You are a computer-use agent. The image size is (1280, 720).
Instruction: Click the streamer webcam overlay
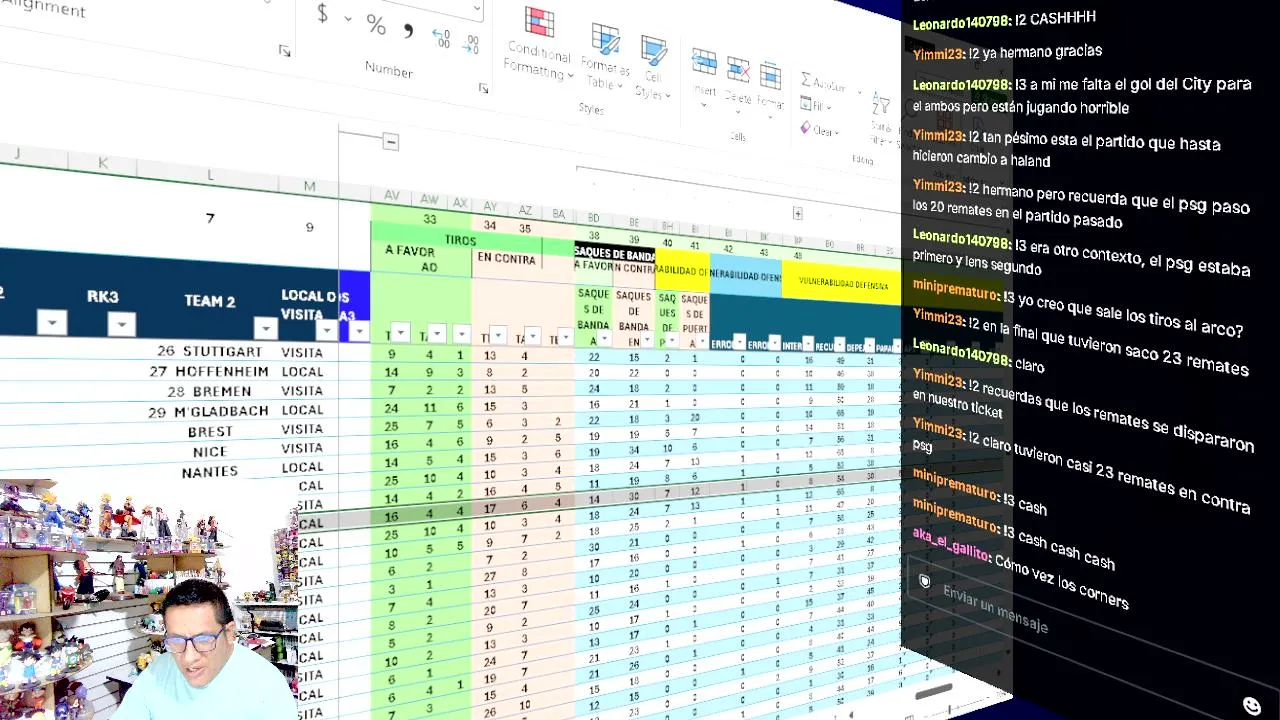(150, 600)
